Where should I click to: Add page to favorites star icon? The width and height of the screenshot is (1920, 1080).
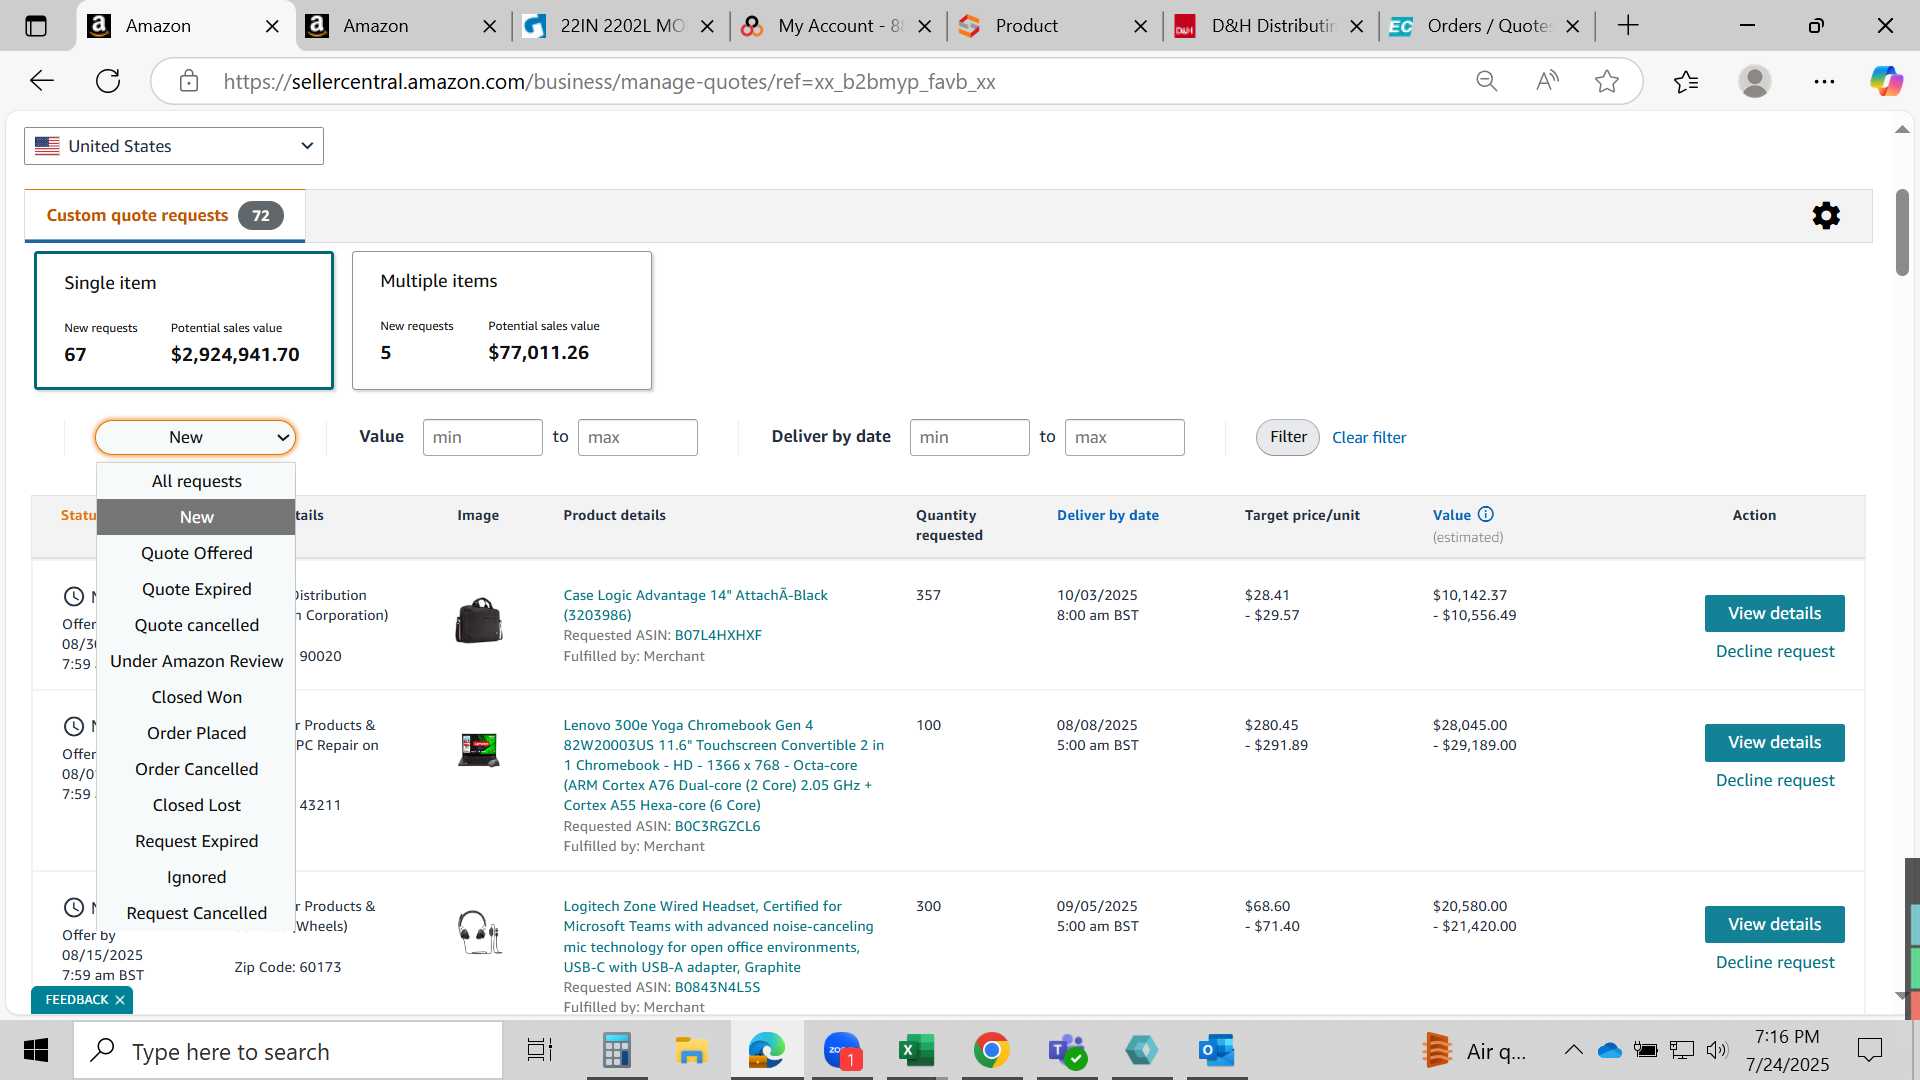[1607, 81]
